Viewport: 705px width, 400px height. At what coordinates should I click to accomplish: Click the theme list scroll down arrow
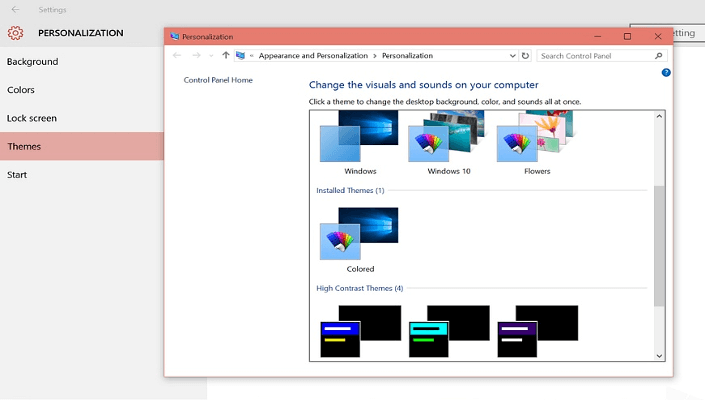tap(659, 356)
